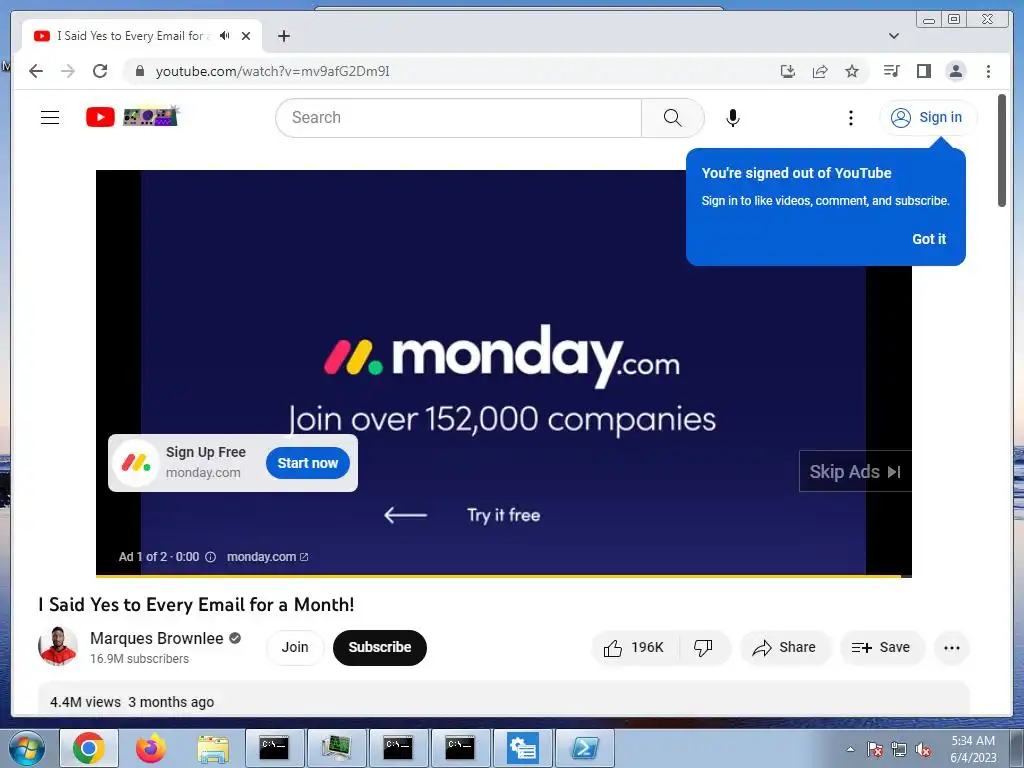Like the video (196K)

point(635,647)
